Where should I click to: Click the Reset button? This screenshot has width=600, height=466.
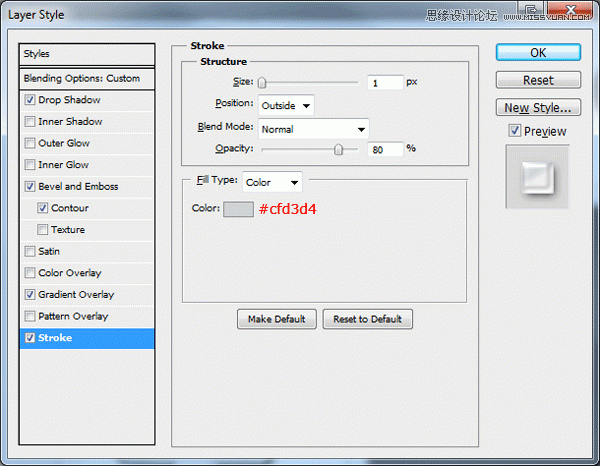click(x=538, y=80)
